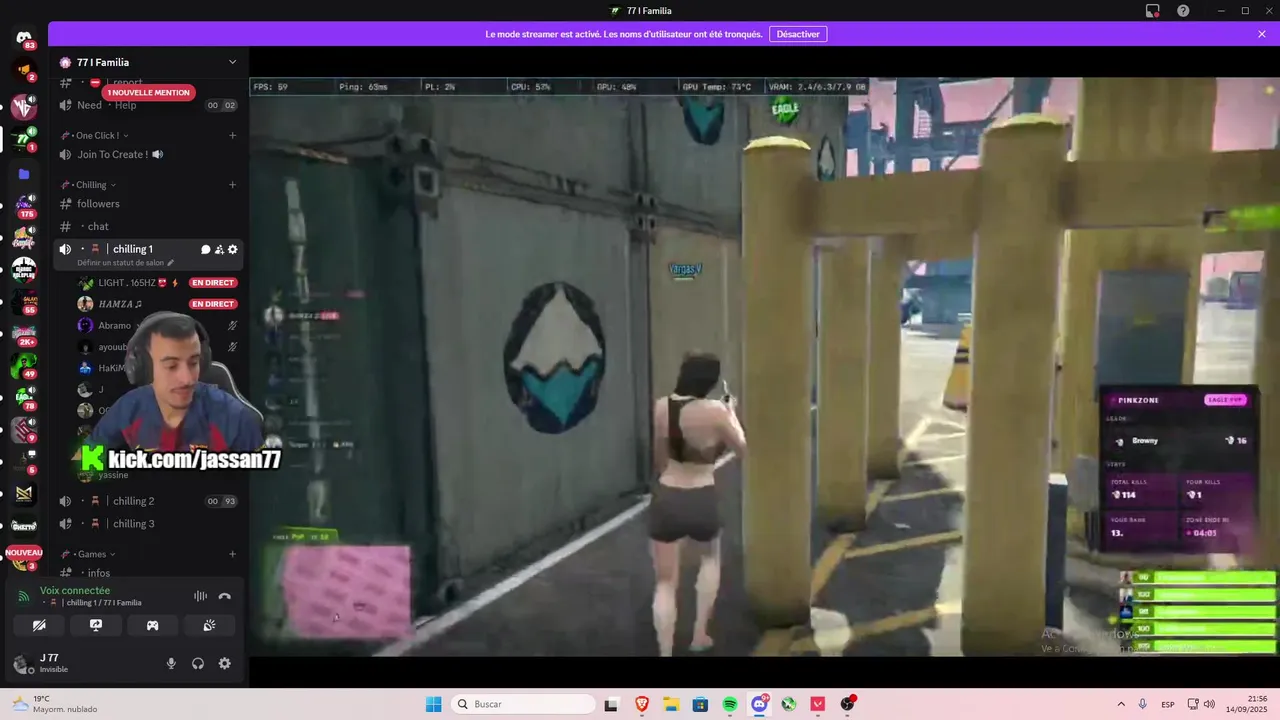Add a channel to the Chilling category
This screenshot has width=1280, height=720.
pos(233,185)
